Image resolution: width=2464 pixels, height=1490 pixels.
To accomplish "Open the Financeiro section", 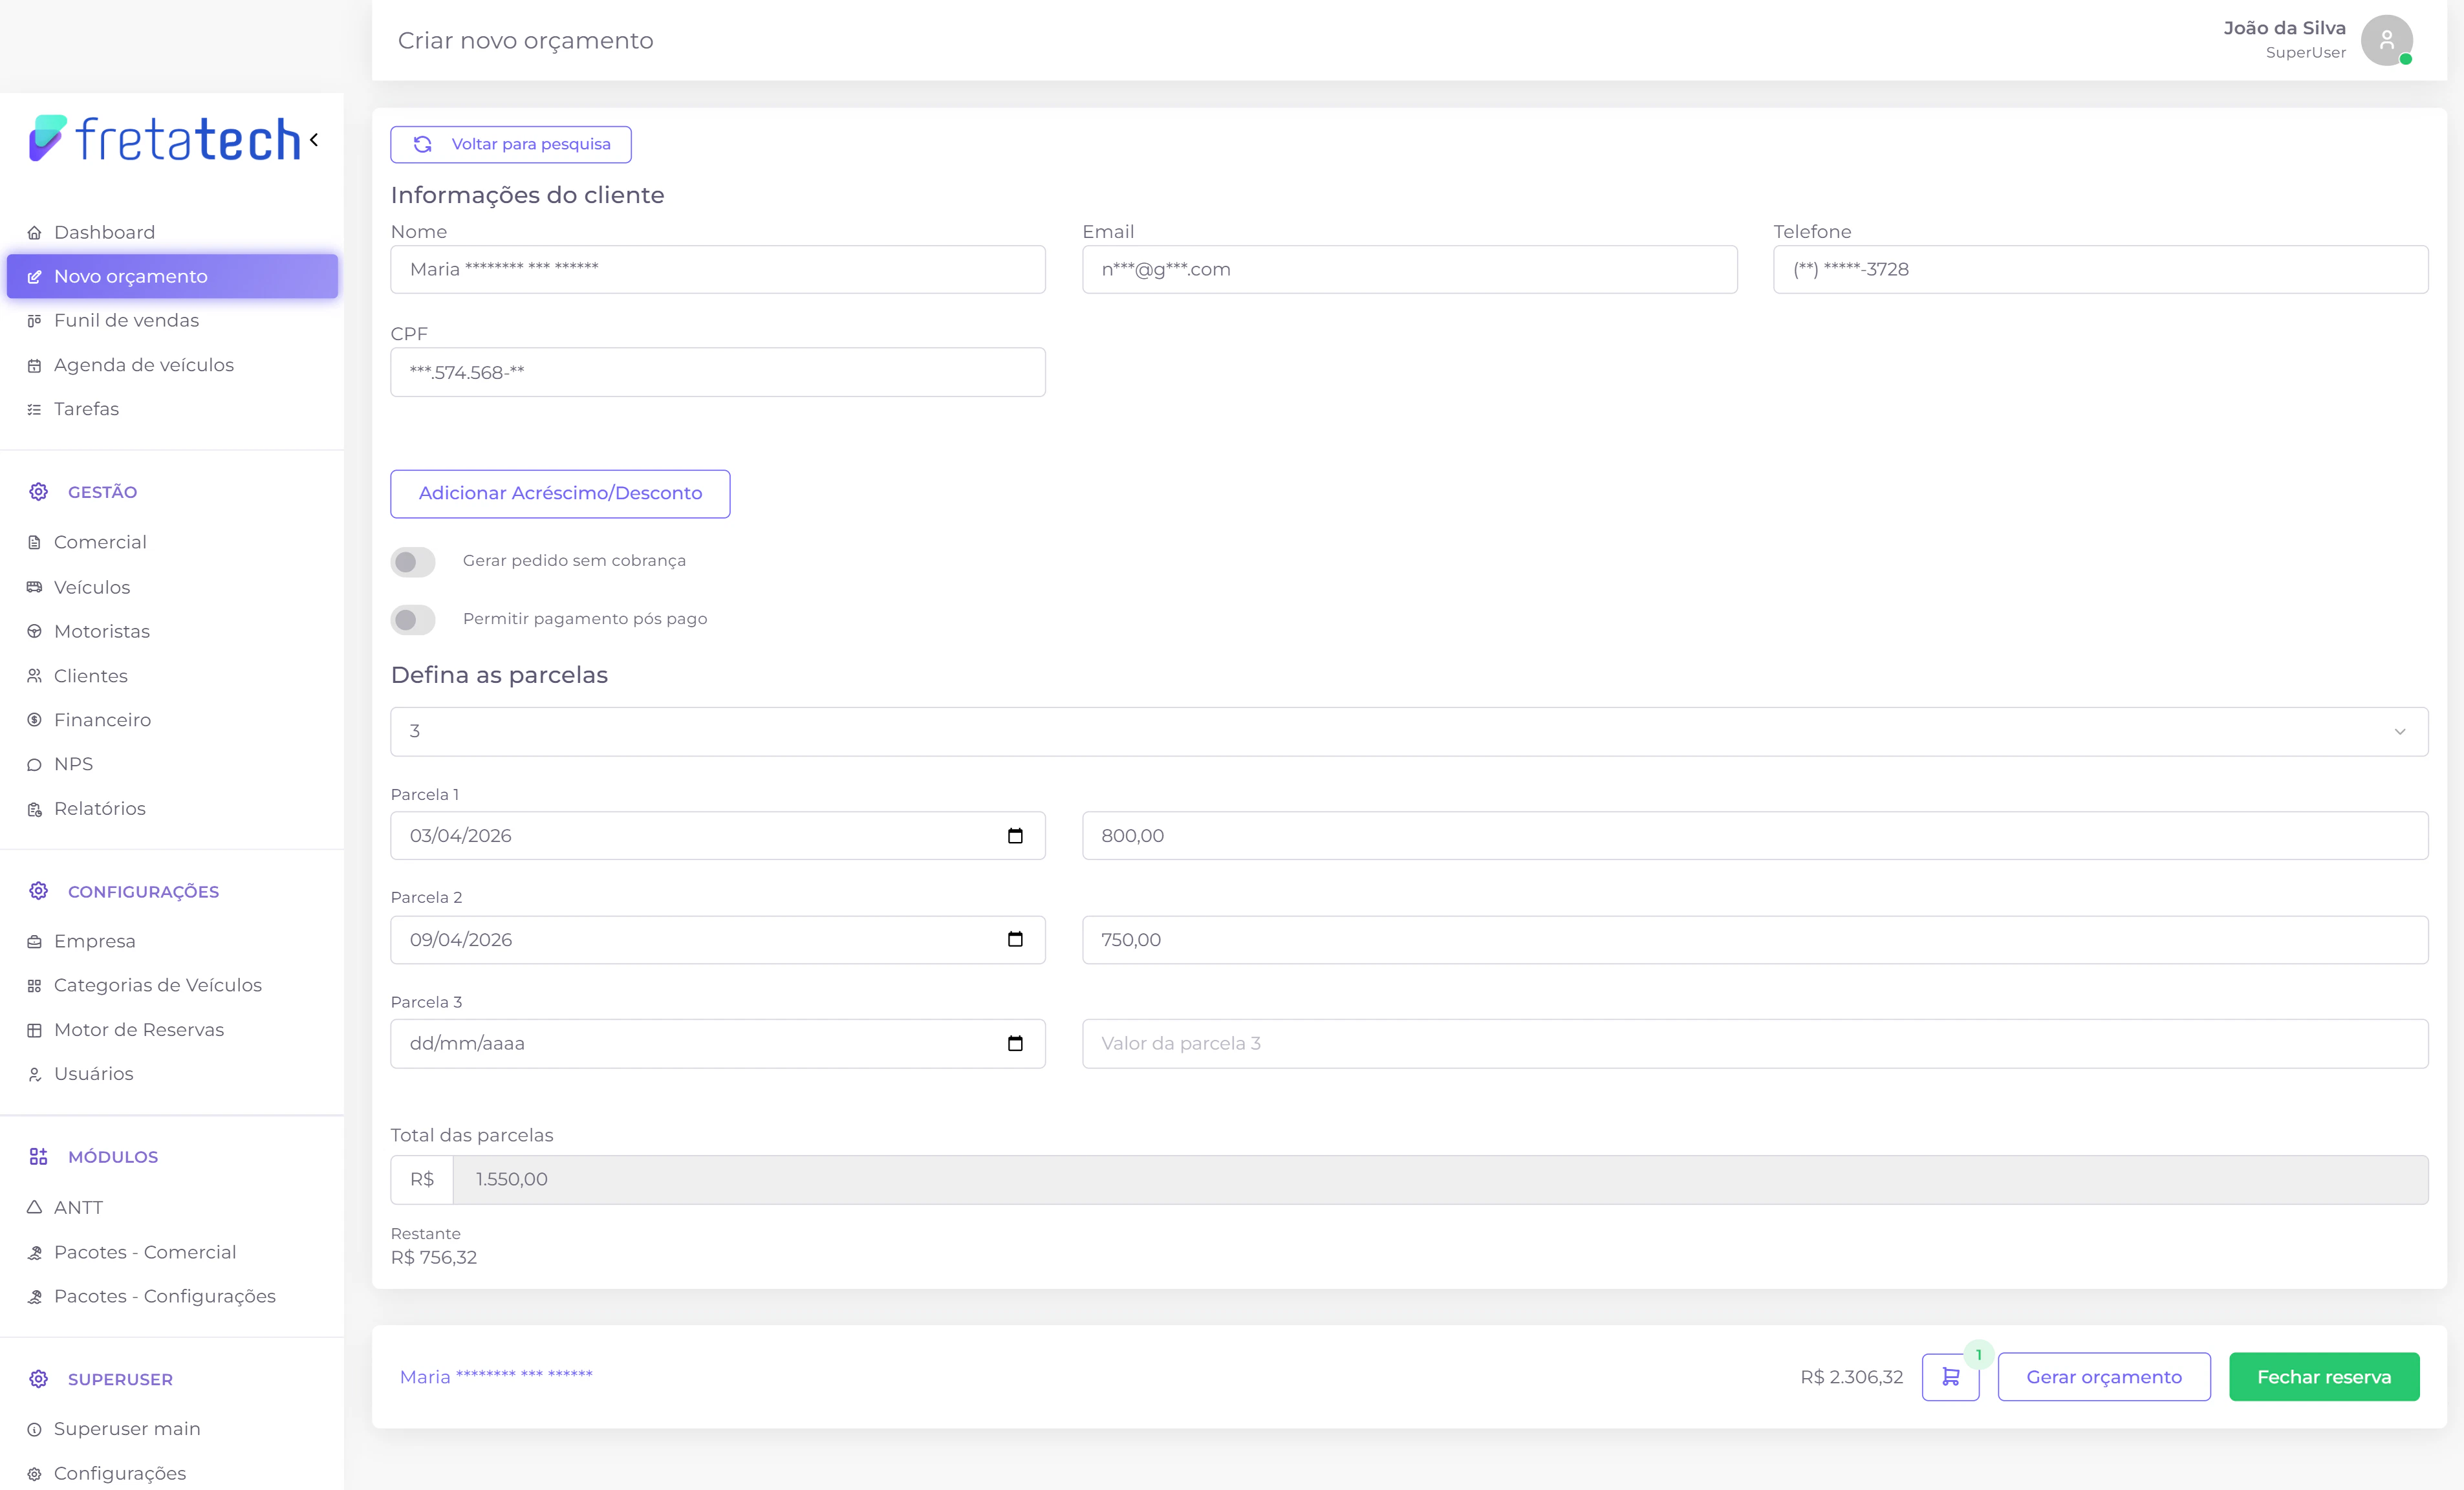I will coord(102,720).
